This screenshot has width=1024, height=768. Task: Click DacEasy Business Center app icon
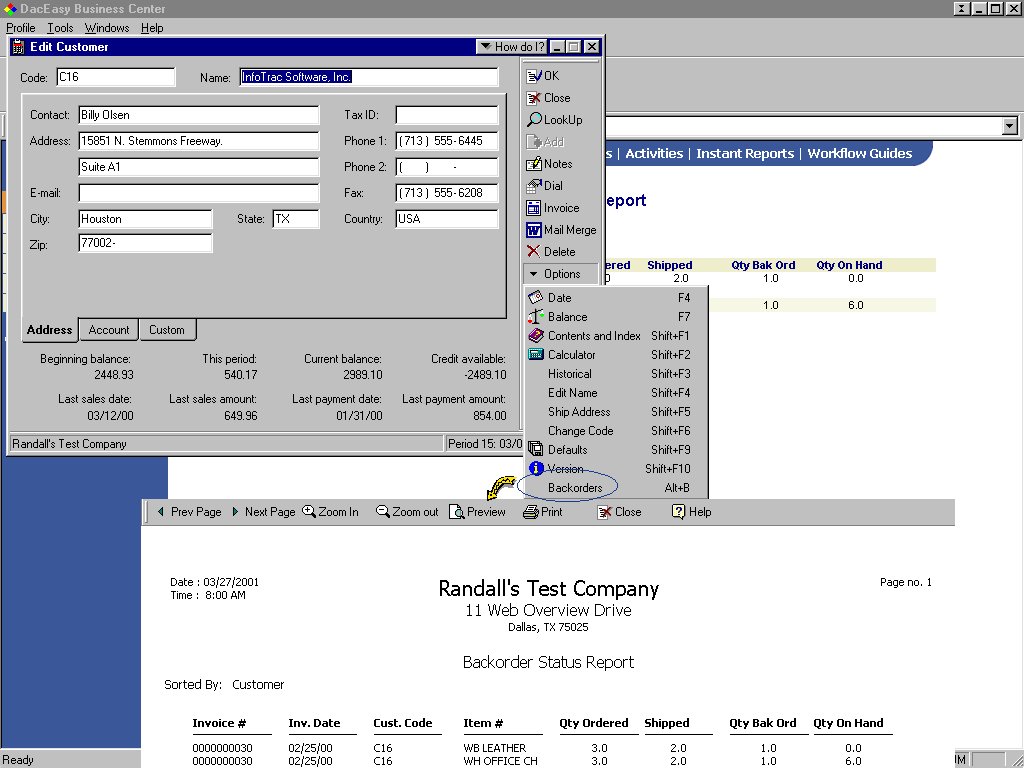coord(10,8)
